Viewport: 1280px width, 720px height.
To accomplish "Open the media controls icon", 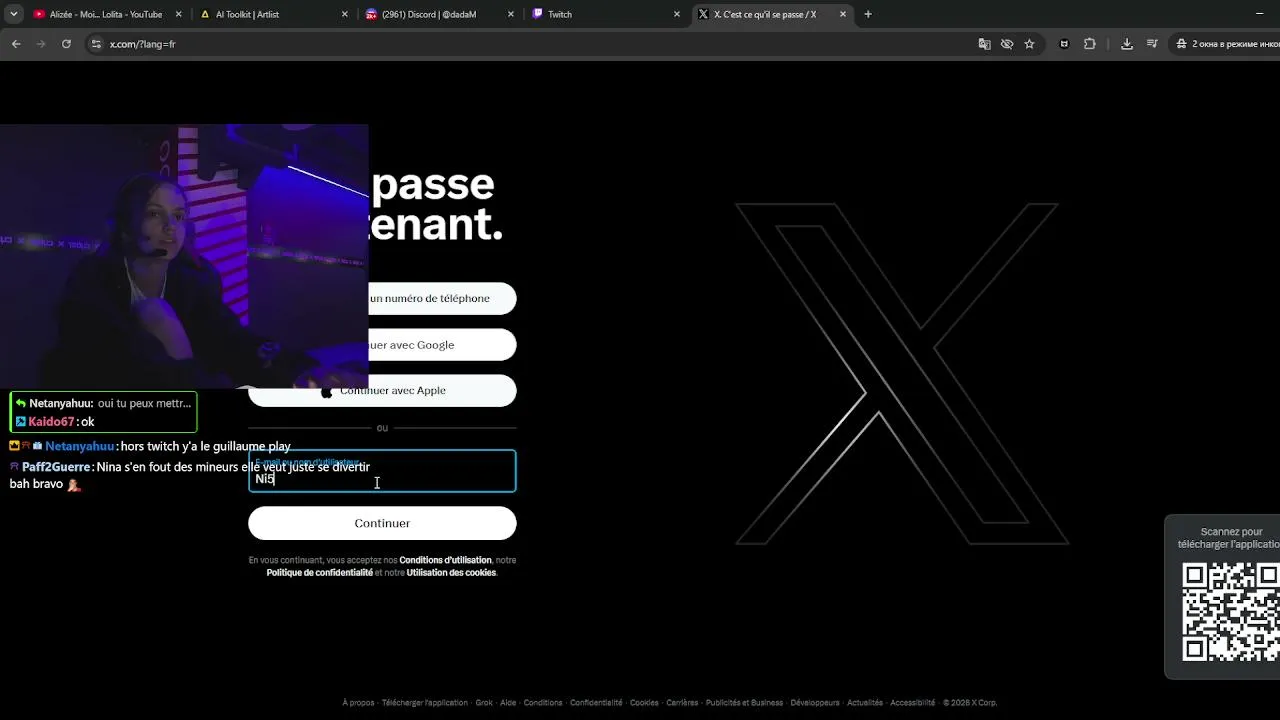I will click(x=1152, y=44).
